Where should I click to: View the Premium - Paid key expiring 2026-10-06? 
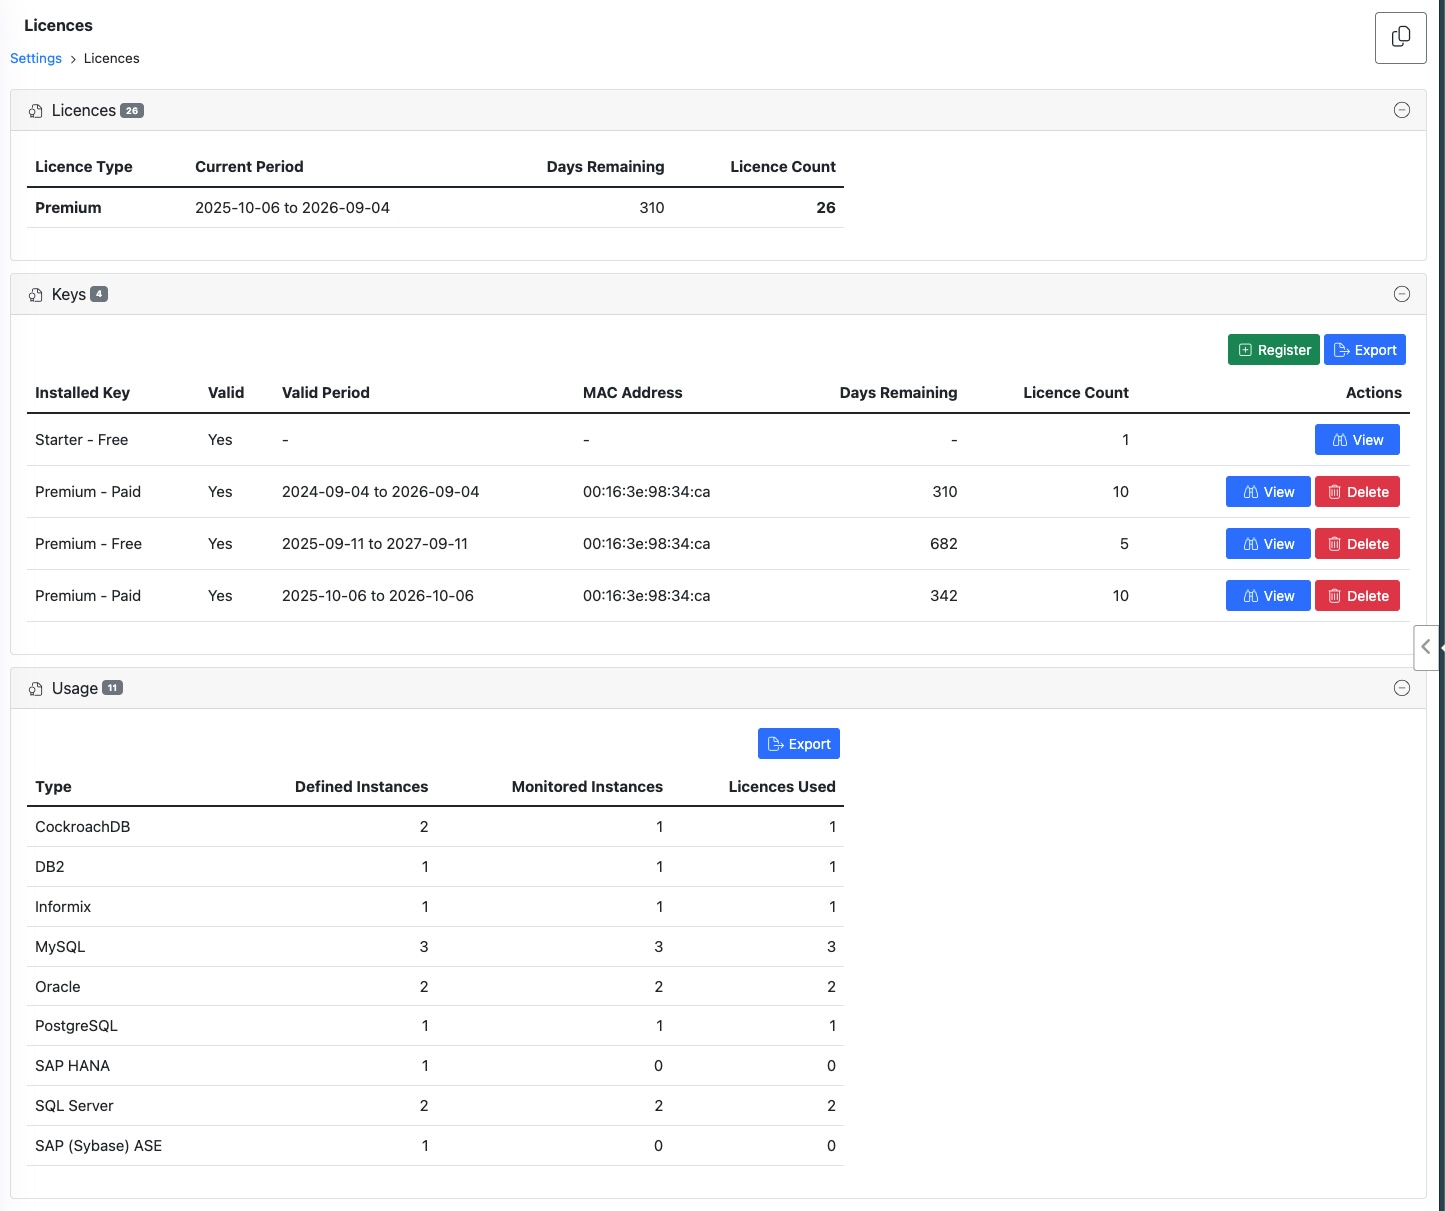pos(1268,596)
